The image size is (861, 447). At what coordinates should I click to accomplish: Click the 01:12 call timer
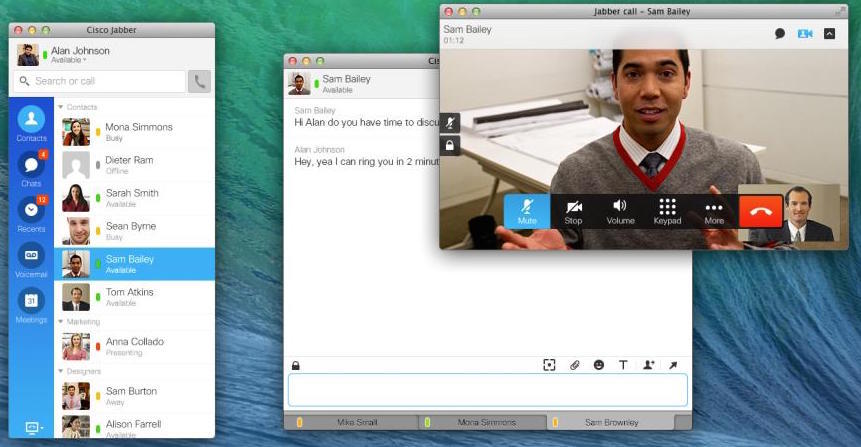click(454, 41)
